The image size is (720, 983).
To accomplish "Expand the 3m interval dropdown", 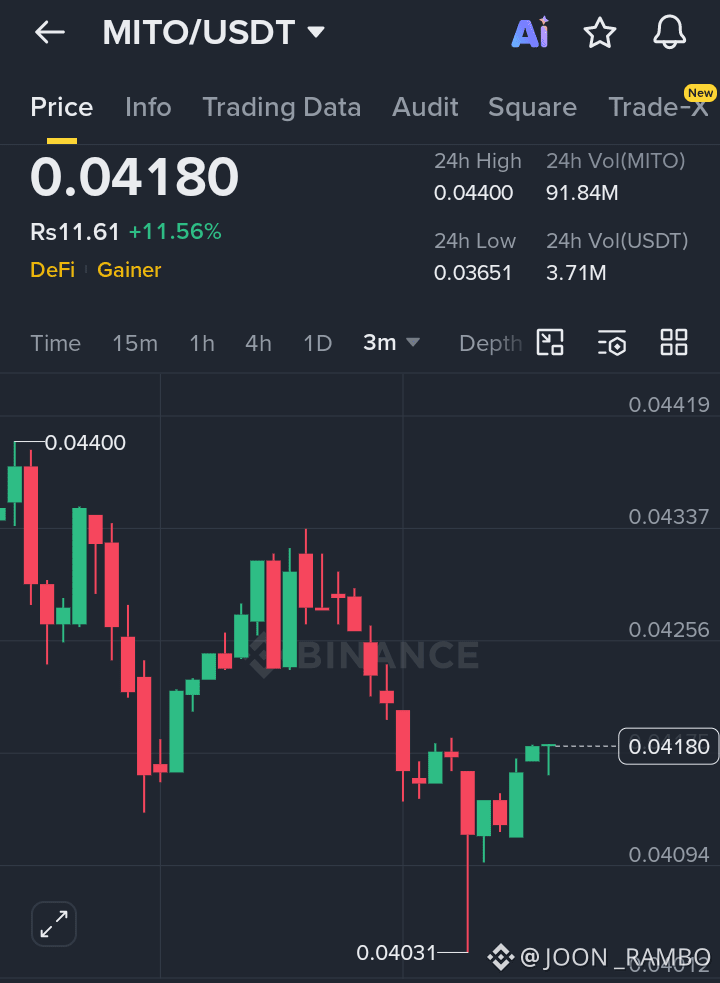I will point(391,343).
